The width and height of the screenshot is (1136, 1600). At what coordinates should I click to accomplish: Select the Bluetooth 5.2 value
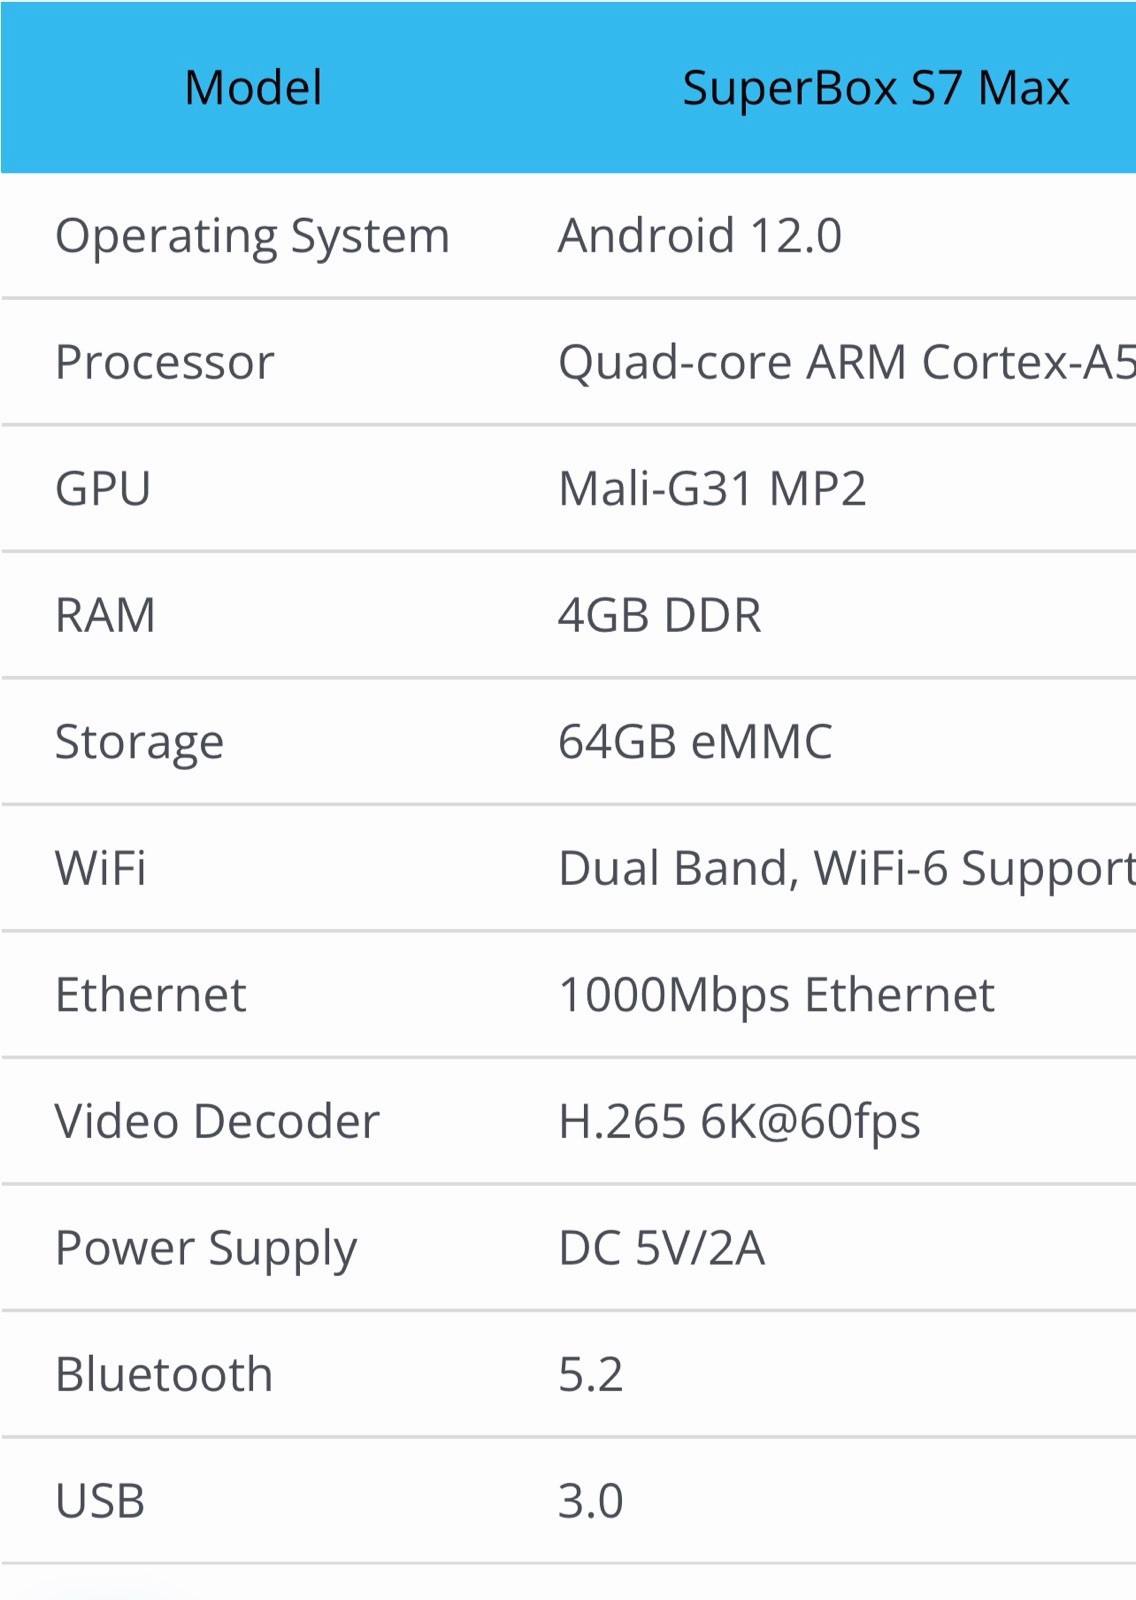[x=590, y=1375]
